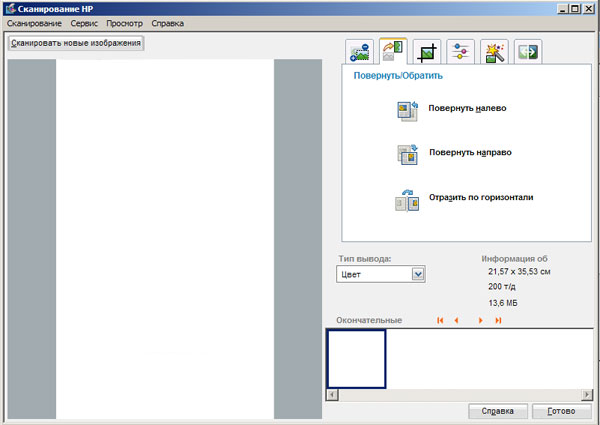Minimize the HP Scanning window
This screenshot has width=600, height=425.
pyautogui.click(x=562, y=8)
